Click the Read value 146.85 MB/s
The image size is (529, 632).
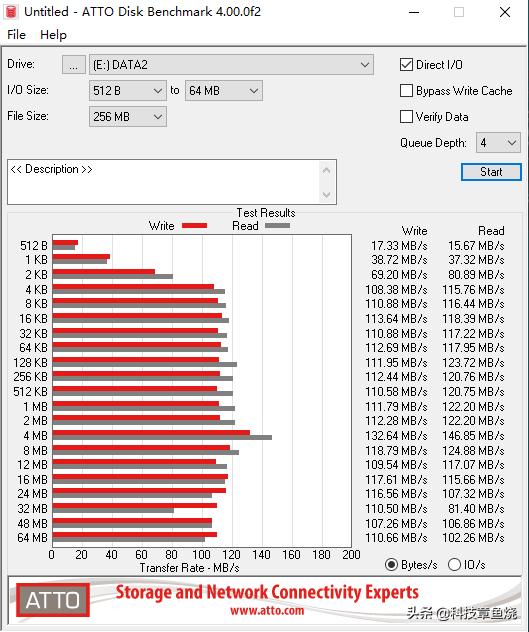(x=473, y=436)
